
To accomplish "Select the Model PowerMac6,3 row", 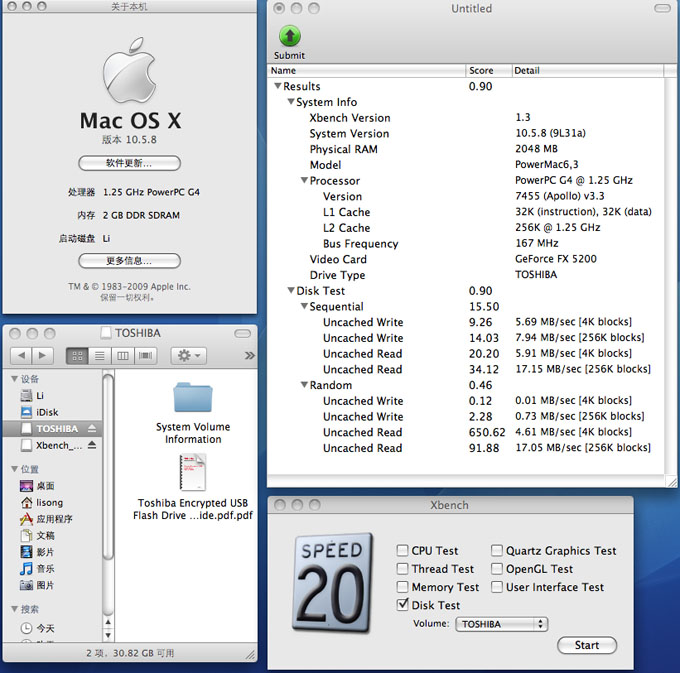I will 465,165.
